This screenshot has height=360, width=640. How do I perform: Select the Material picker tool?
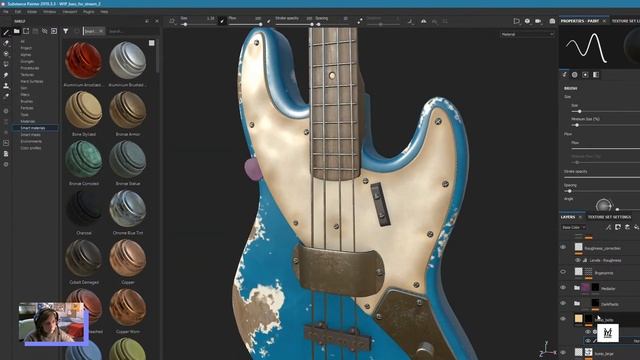tap(6, 97)
